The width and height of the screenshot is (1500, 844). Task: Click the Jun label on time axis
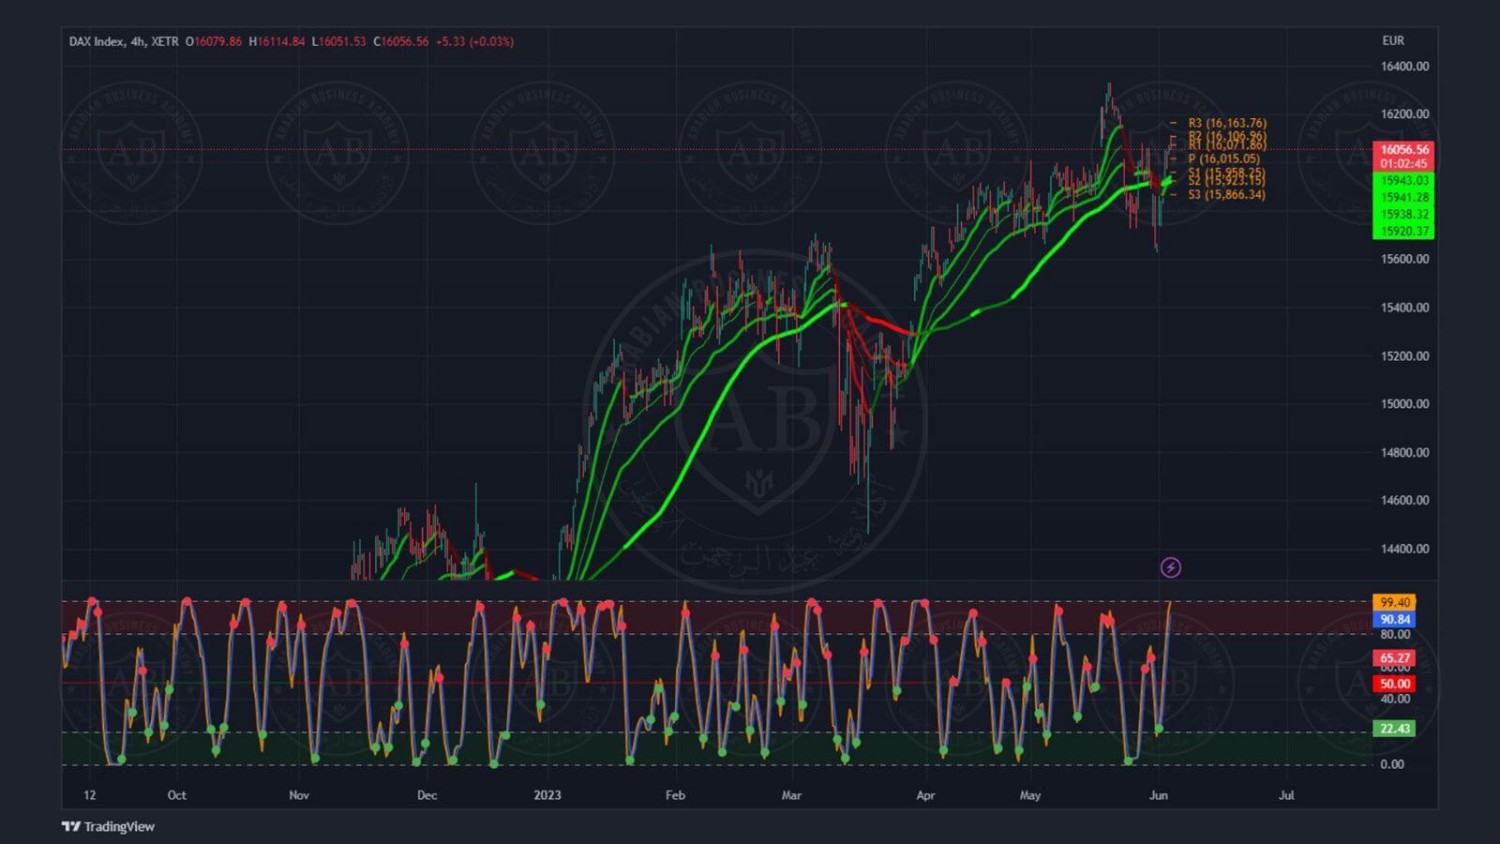coord(1158,795)
